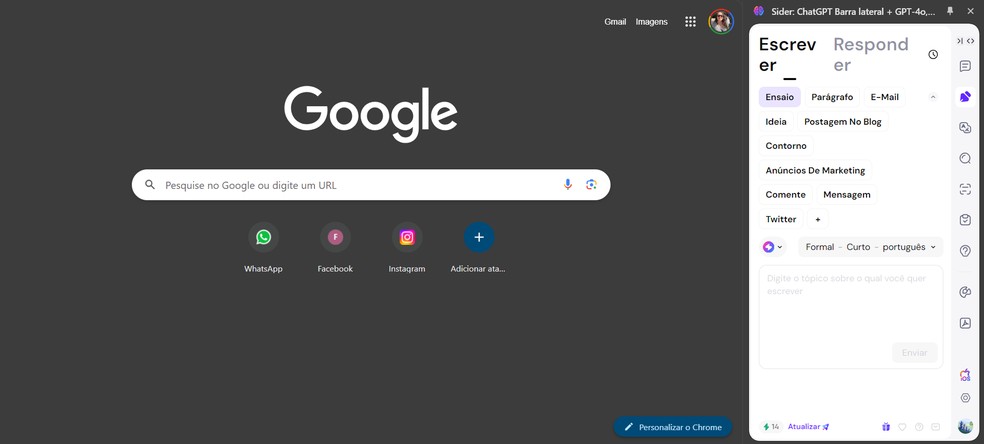984x444 pixels.
Task: Click the small help icon in Sider footer
Action: (x=919, y=426)
